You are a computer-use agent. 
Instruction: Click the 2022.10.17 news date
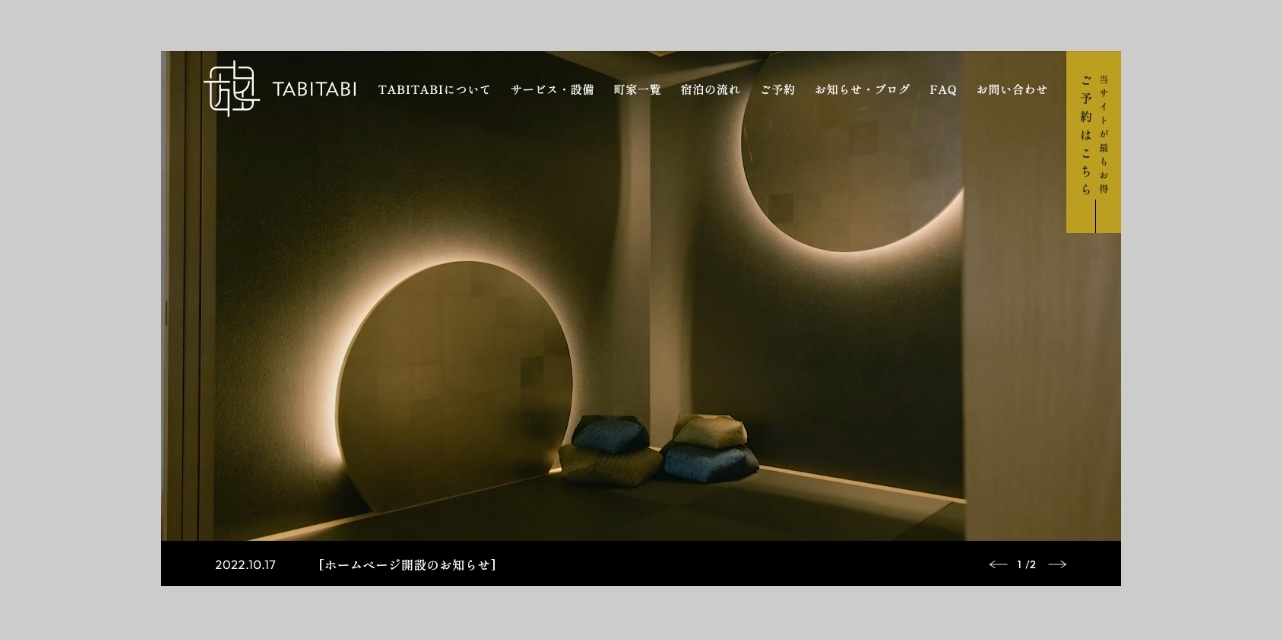[245, 565]
